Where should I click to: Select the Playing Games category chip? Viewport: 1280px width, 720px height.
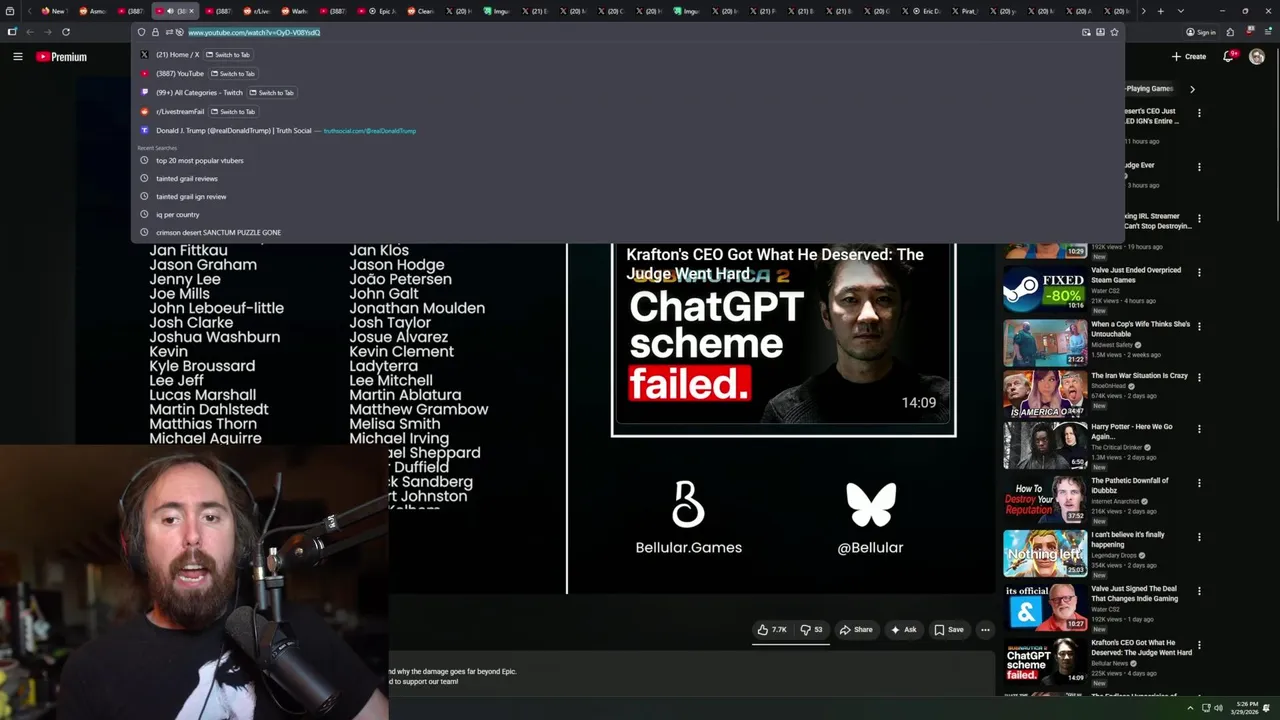(x=1150, y=89)
